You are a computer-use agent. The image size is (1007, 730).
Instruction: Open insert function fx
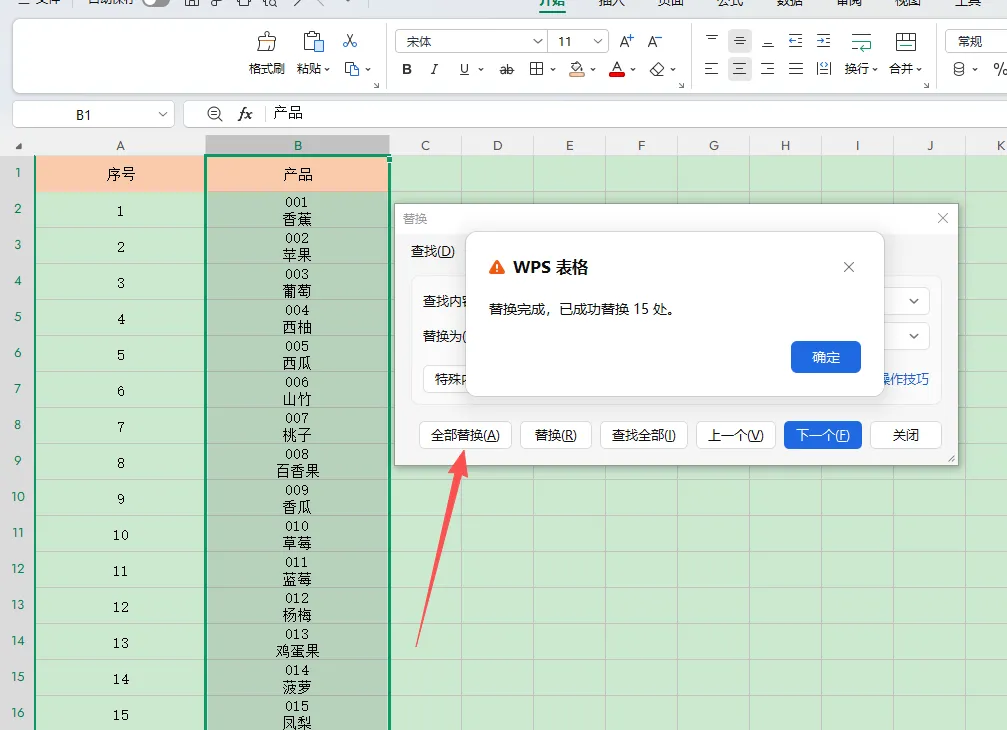245,114
